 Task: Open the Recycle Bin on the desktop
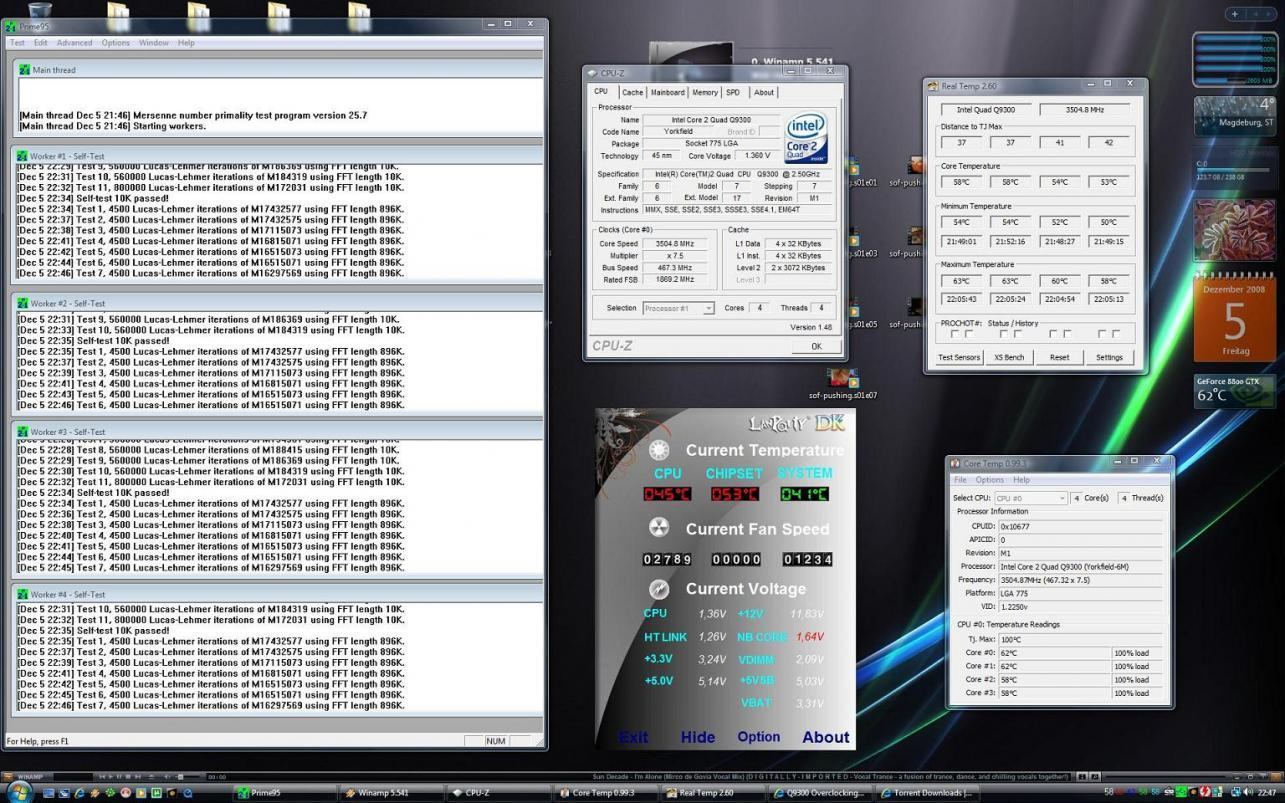coord(41,10)
